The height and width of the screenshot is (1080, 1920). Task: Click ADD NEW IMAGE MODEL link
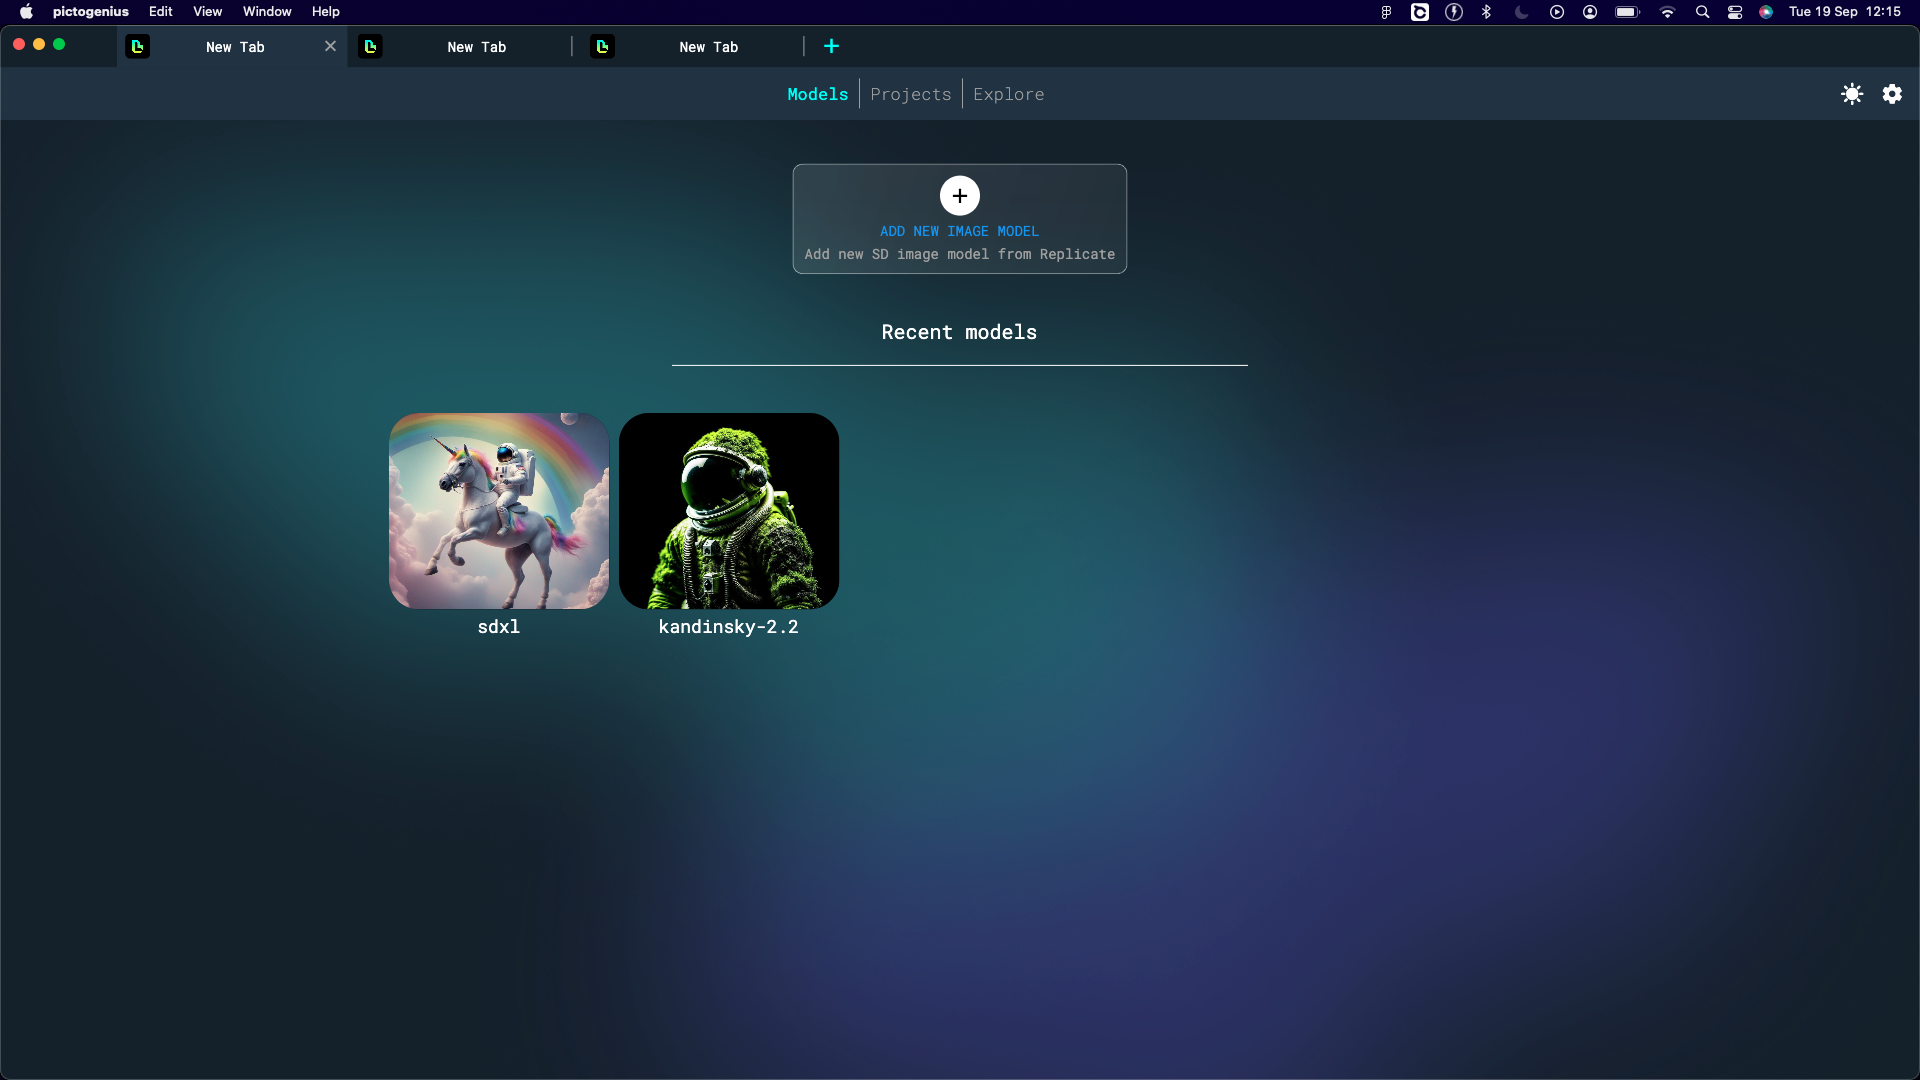959,231
